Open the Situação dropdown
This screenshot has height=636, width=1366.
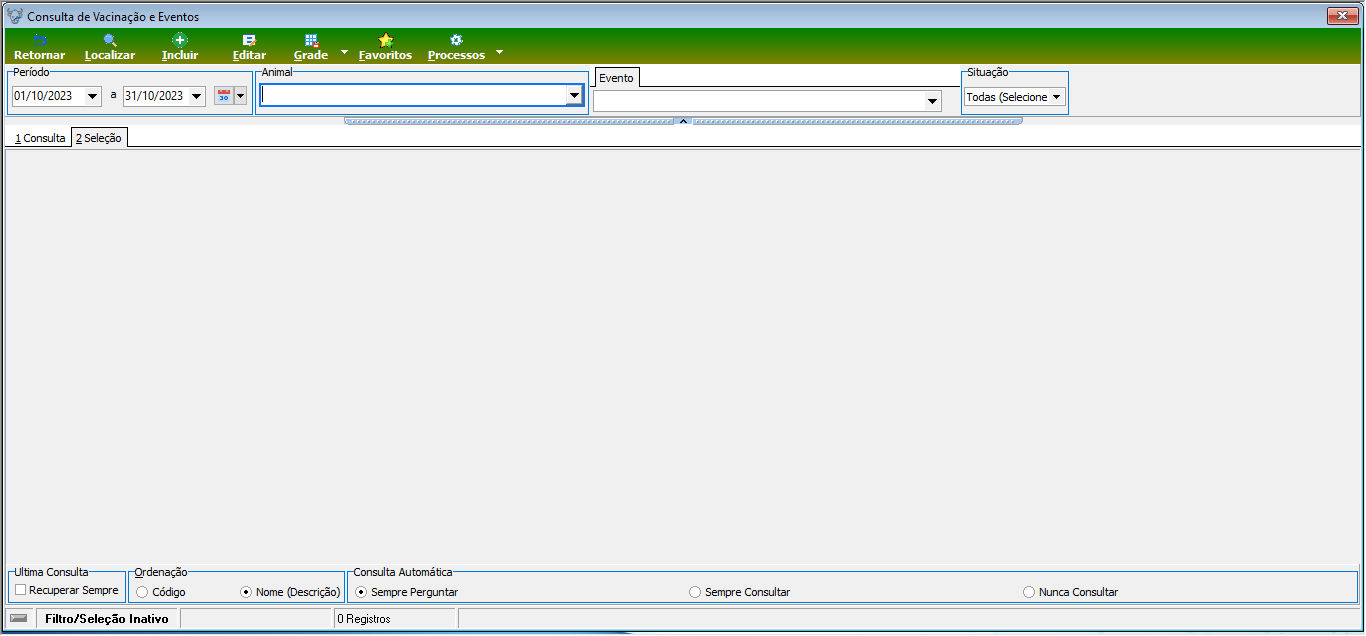[1057, 97]
